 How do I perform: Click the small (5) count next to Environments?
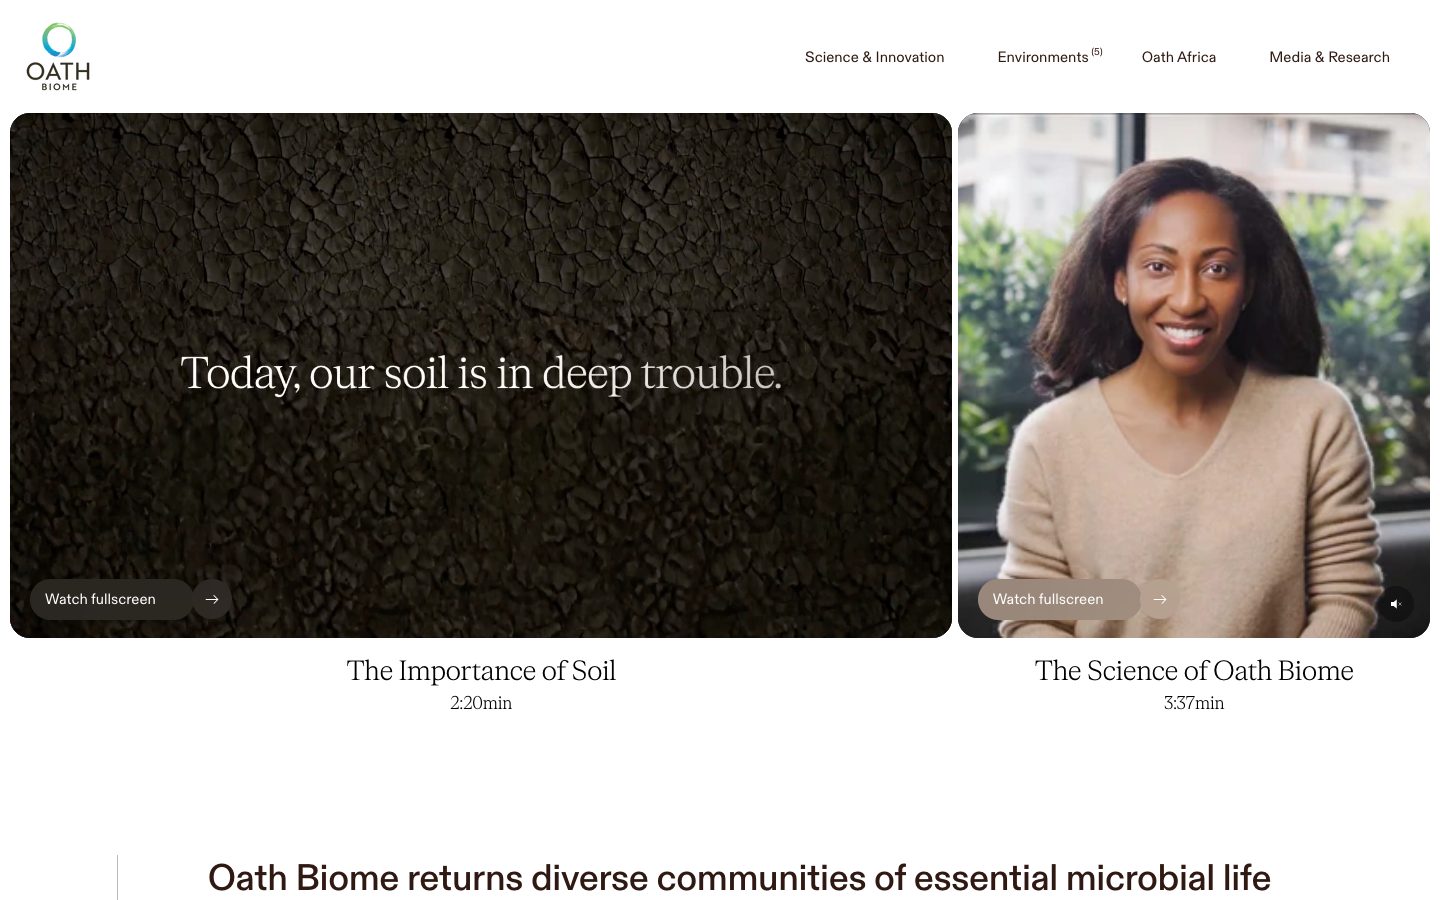pyautogui.click(x=1097, y=52)
